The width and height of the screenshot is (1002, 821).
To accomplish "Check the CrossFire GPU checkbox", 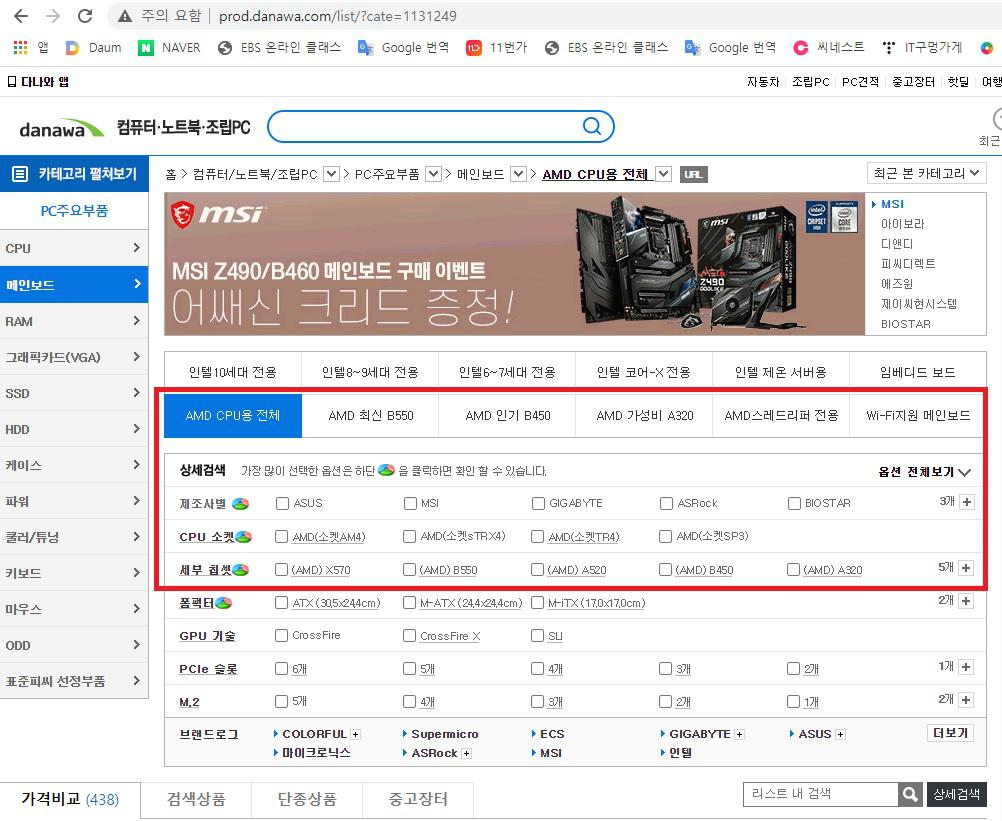I will point(281,636).
